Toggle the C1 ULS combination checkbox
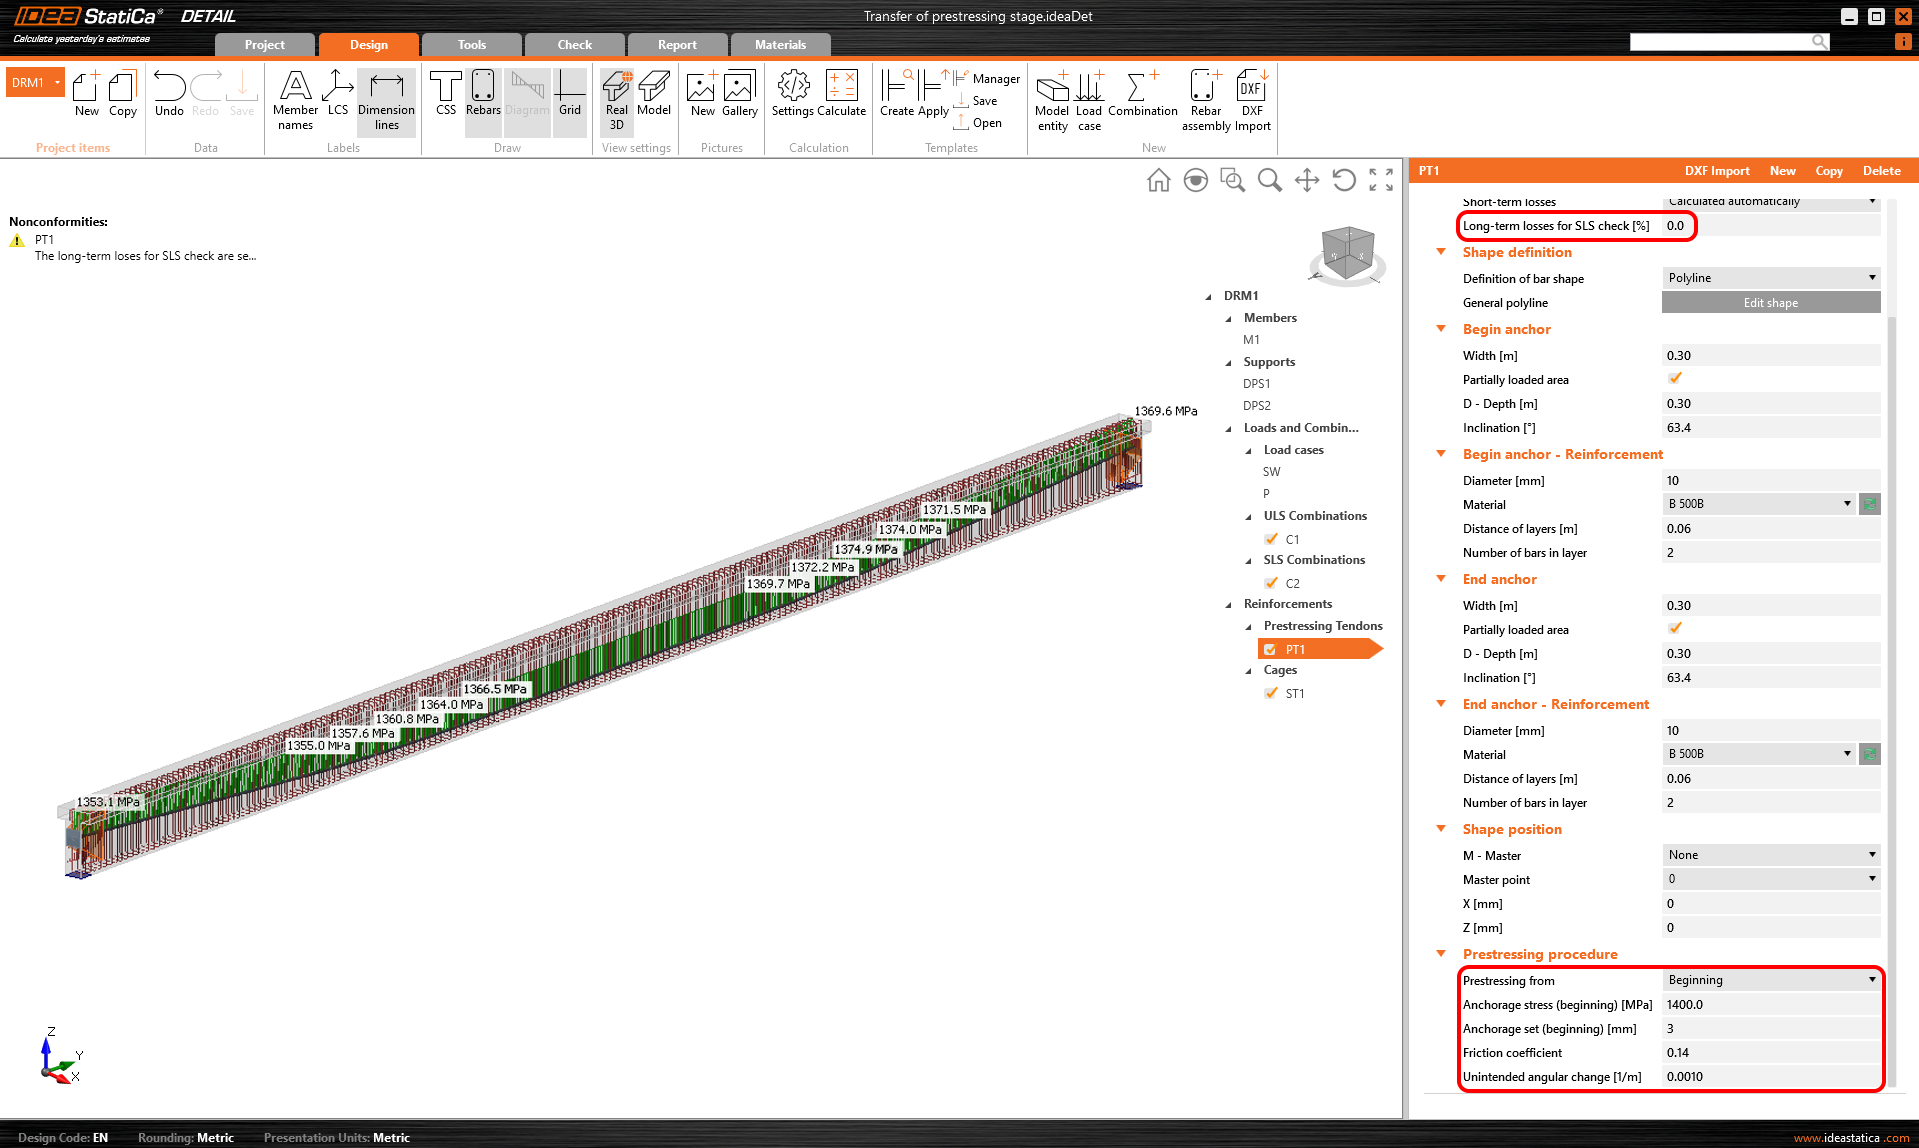Image resolution: width=1919 pixels, height=1148 pixels. (1271, 539)
